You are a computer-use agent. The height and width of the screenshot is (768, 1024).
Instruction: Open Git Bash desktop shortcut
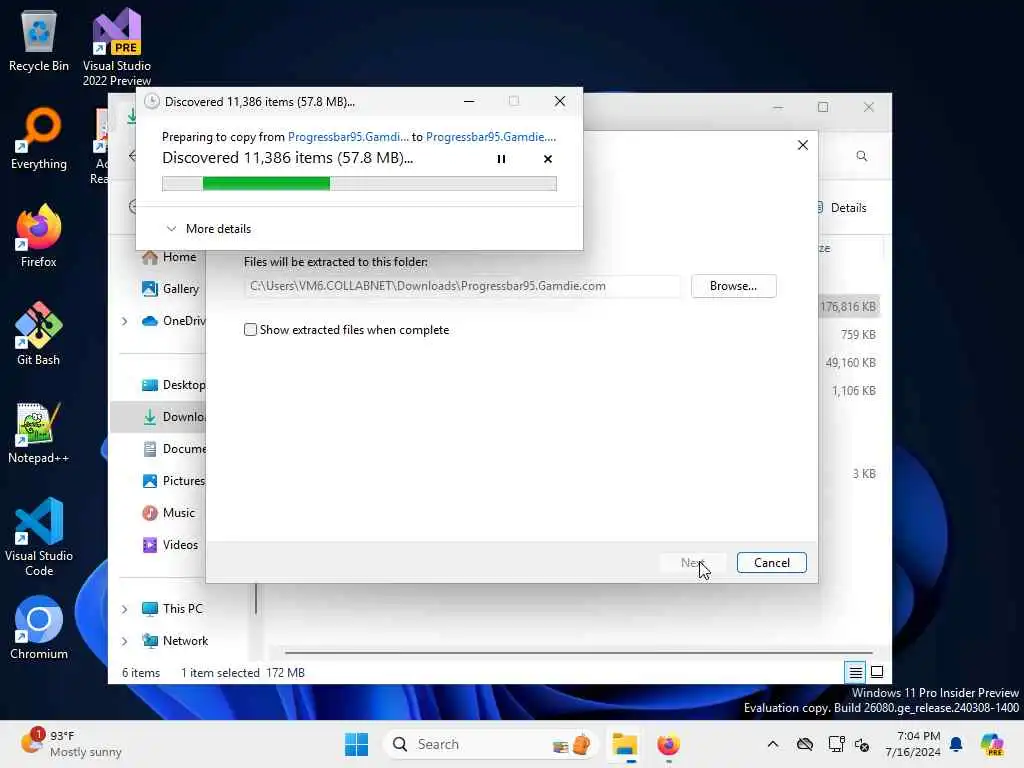39,334
